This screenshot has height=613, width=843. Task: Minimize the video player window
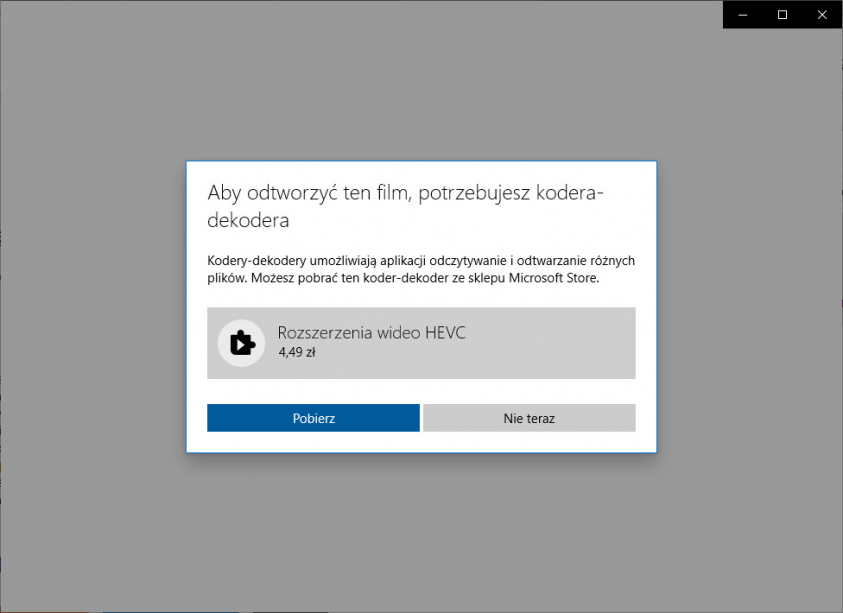click(743, 14)
